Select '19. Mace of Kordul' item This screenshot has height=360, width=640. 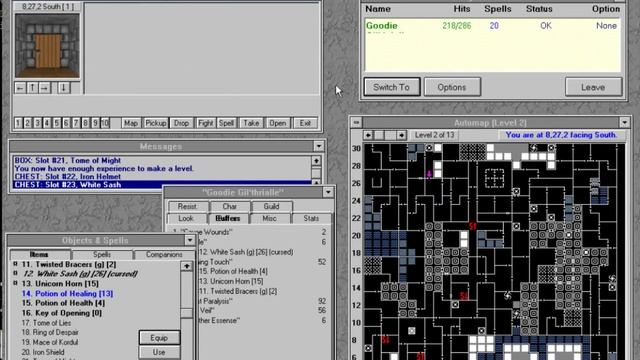tap(50, 342)
